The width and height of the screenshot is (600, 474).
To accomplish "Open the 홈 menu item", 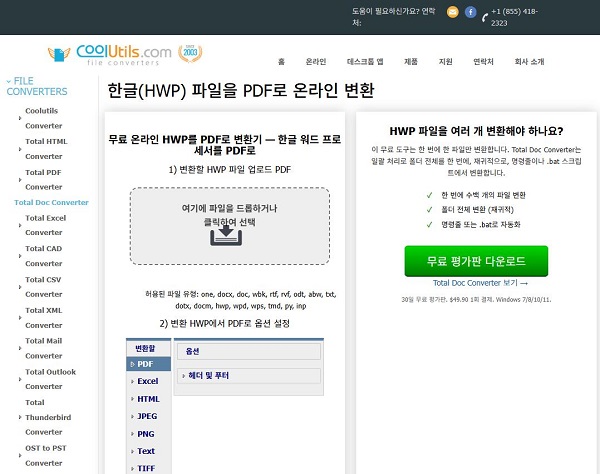I will 281,62.
